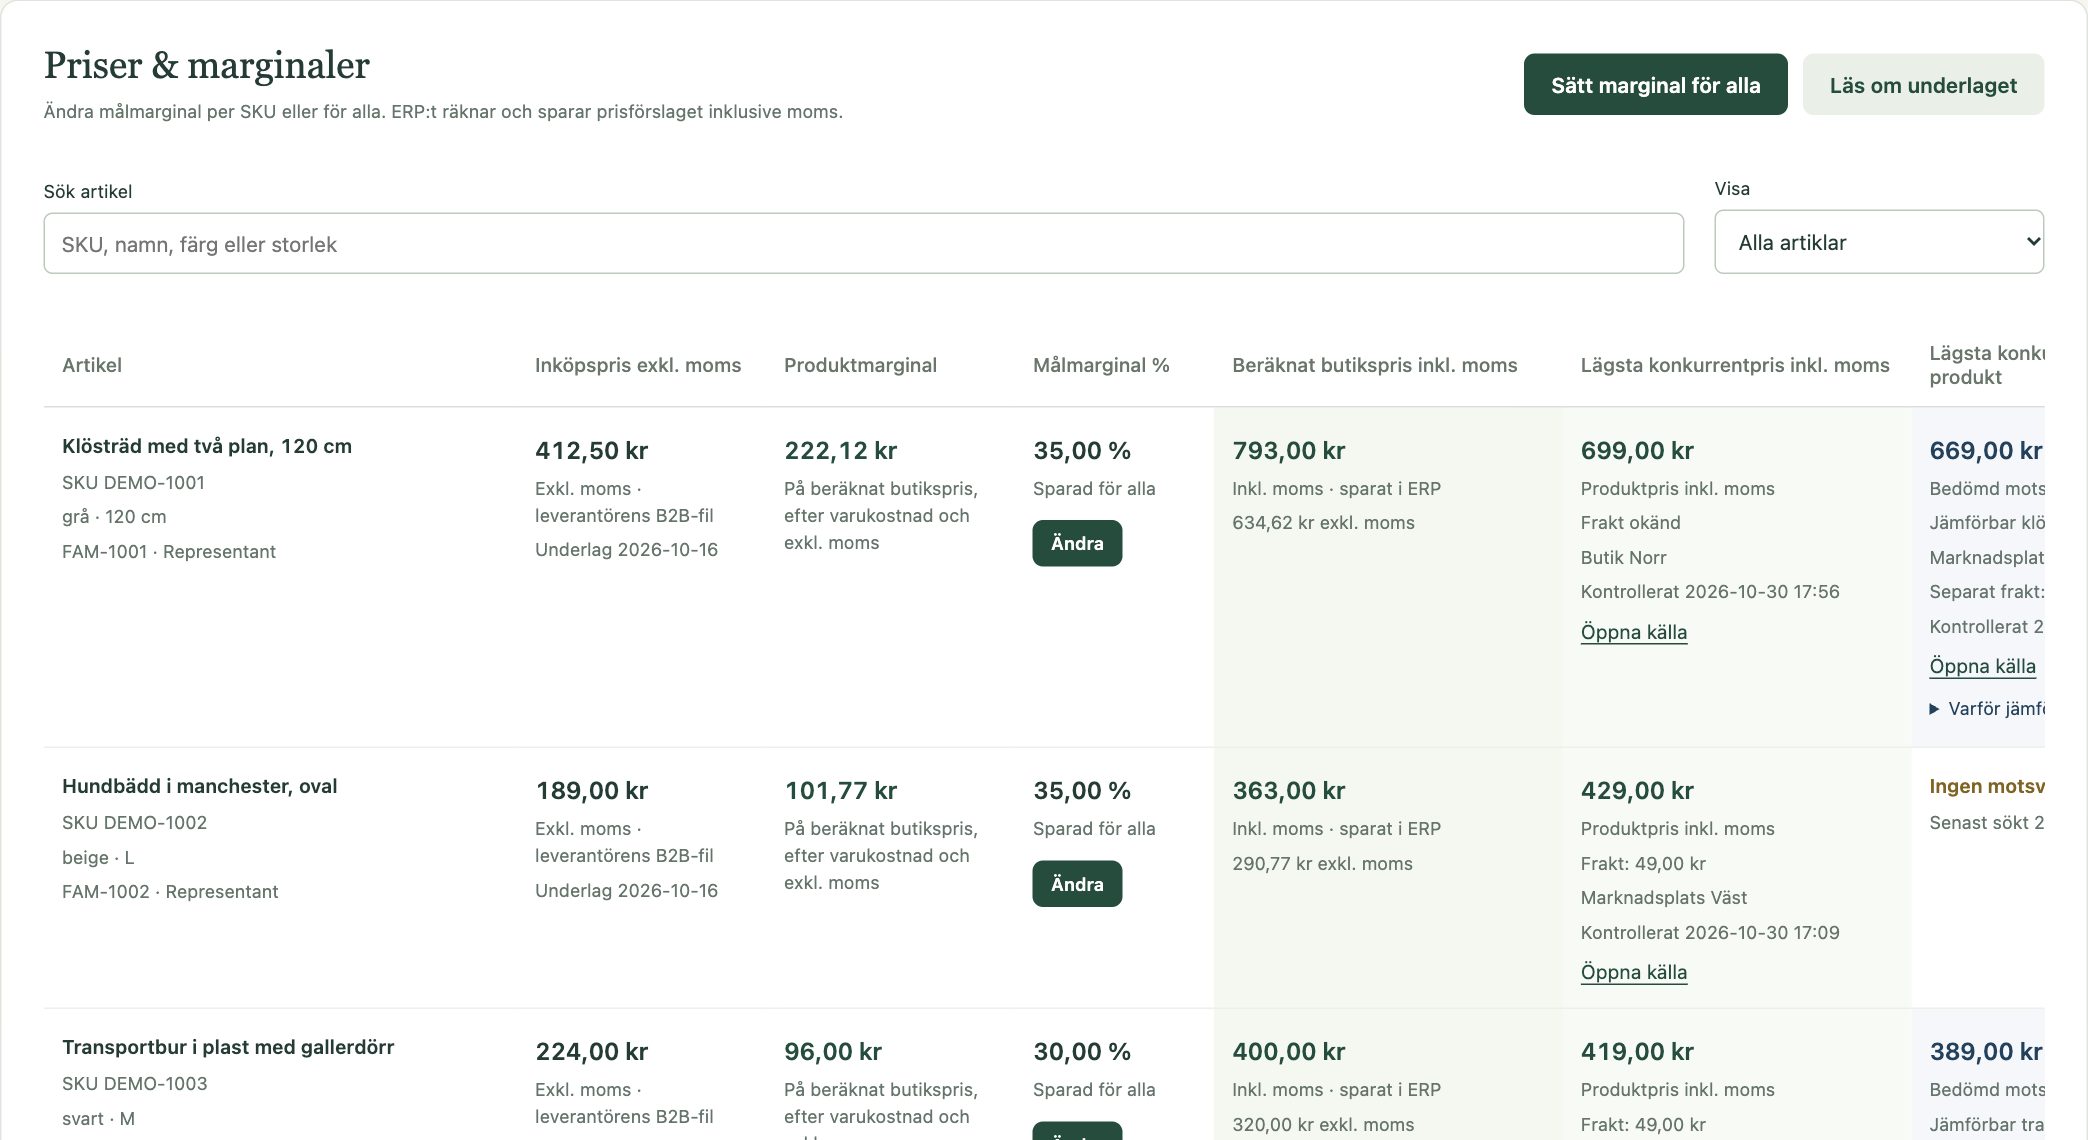This screenshot has width=2088, height=1140.
Task: Click the 'Sätt marginal för alla' button
Action: click(1655, 85)
